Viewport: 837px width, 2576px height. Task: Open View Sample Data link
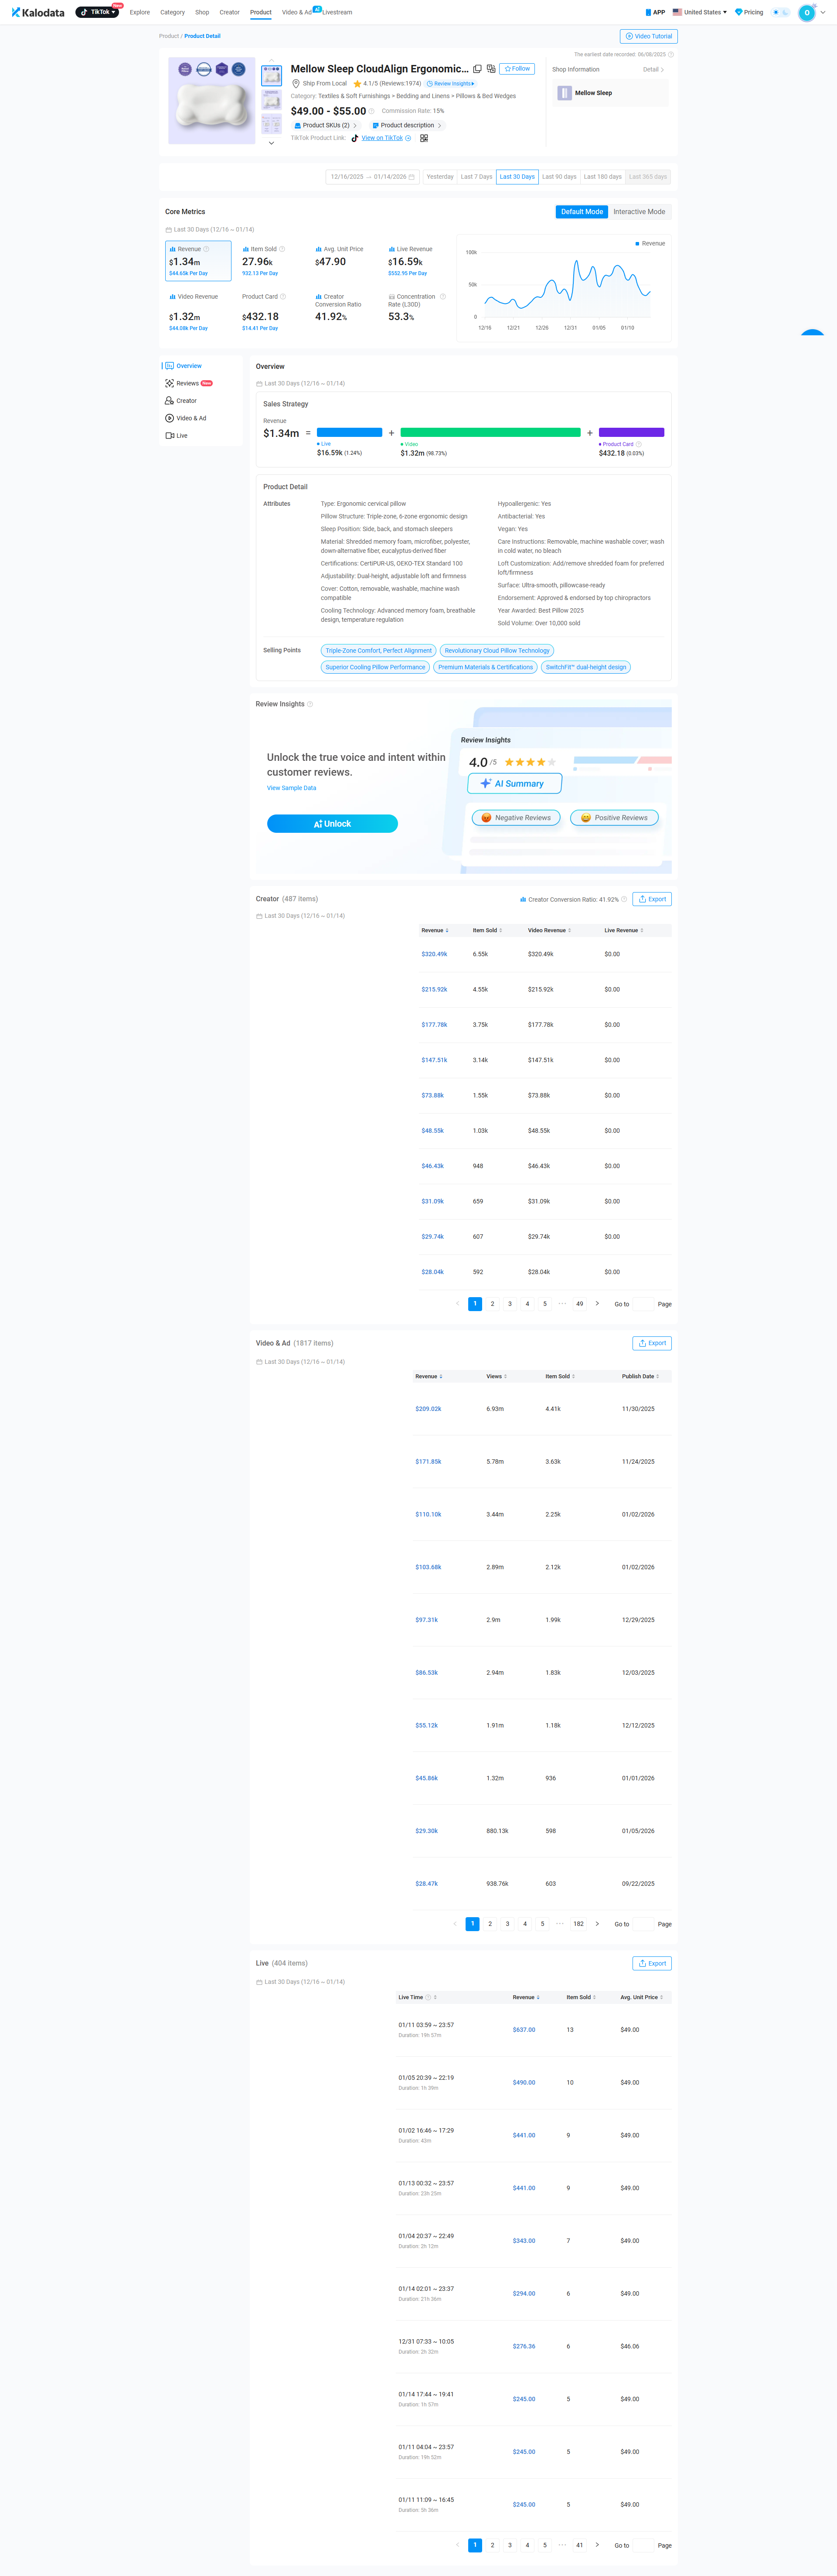(291, 788)
